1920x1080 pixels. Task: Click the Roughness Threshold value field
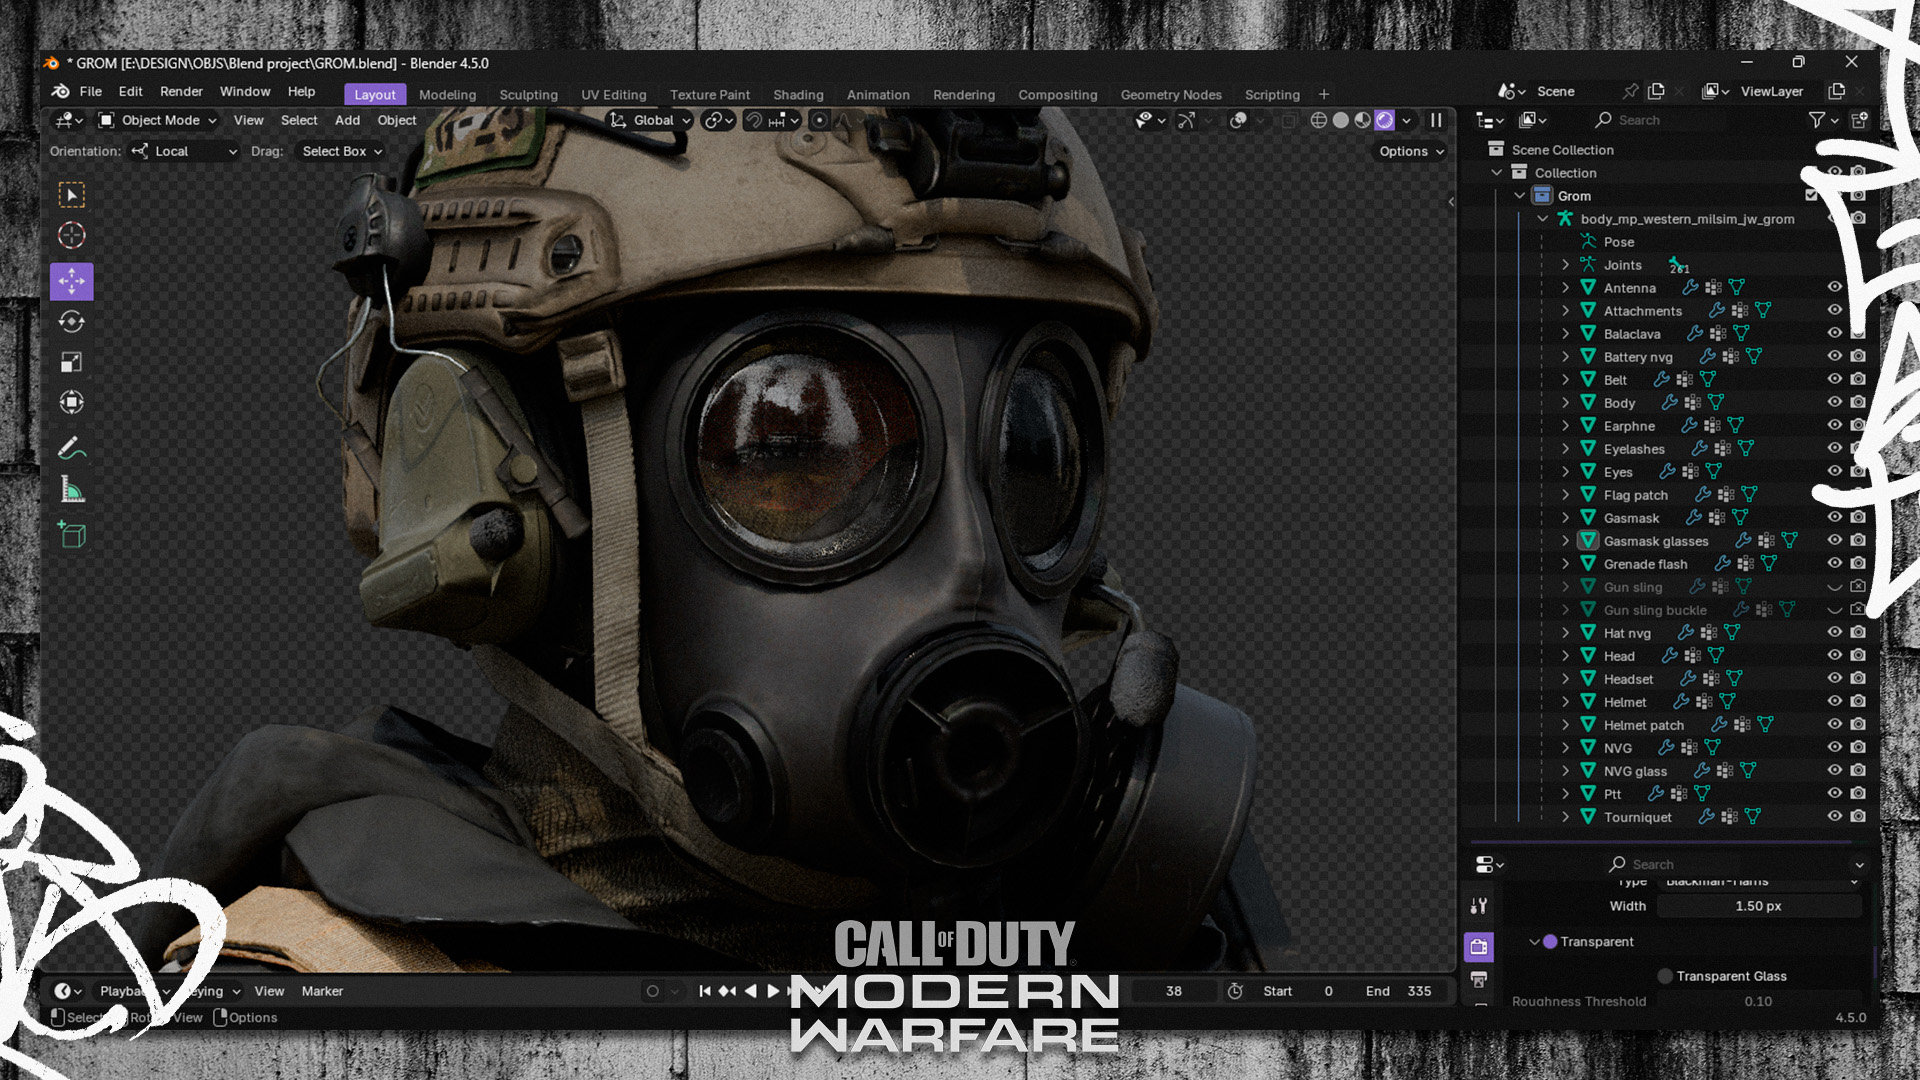tap(1758, 1001)
